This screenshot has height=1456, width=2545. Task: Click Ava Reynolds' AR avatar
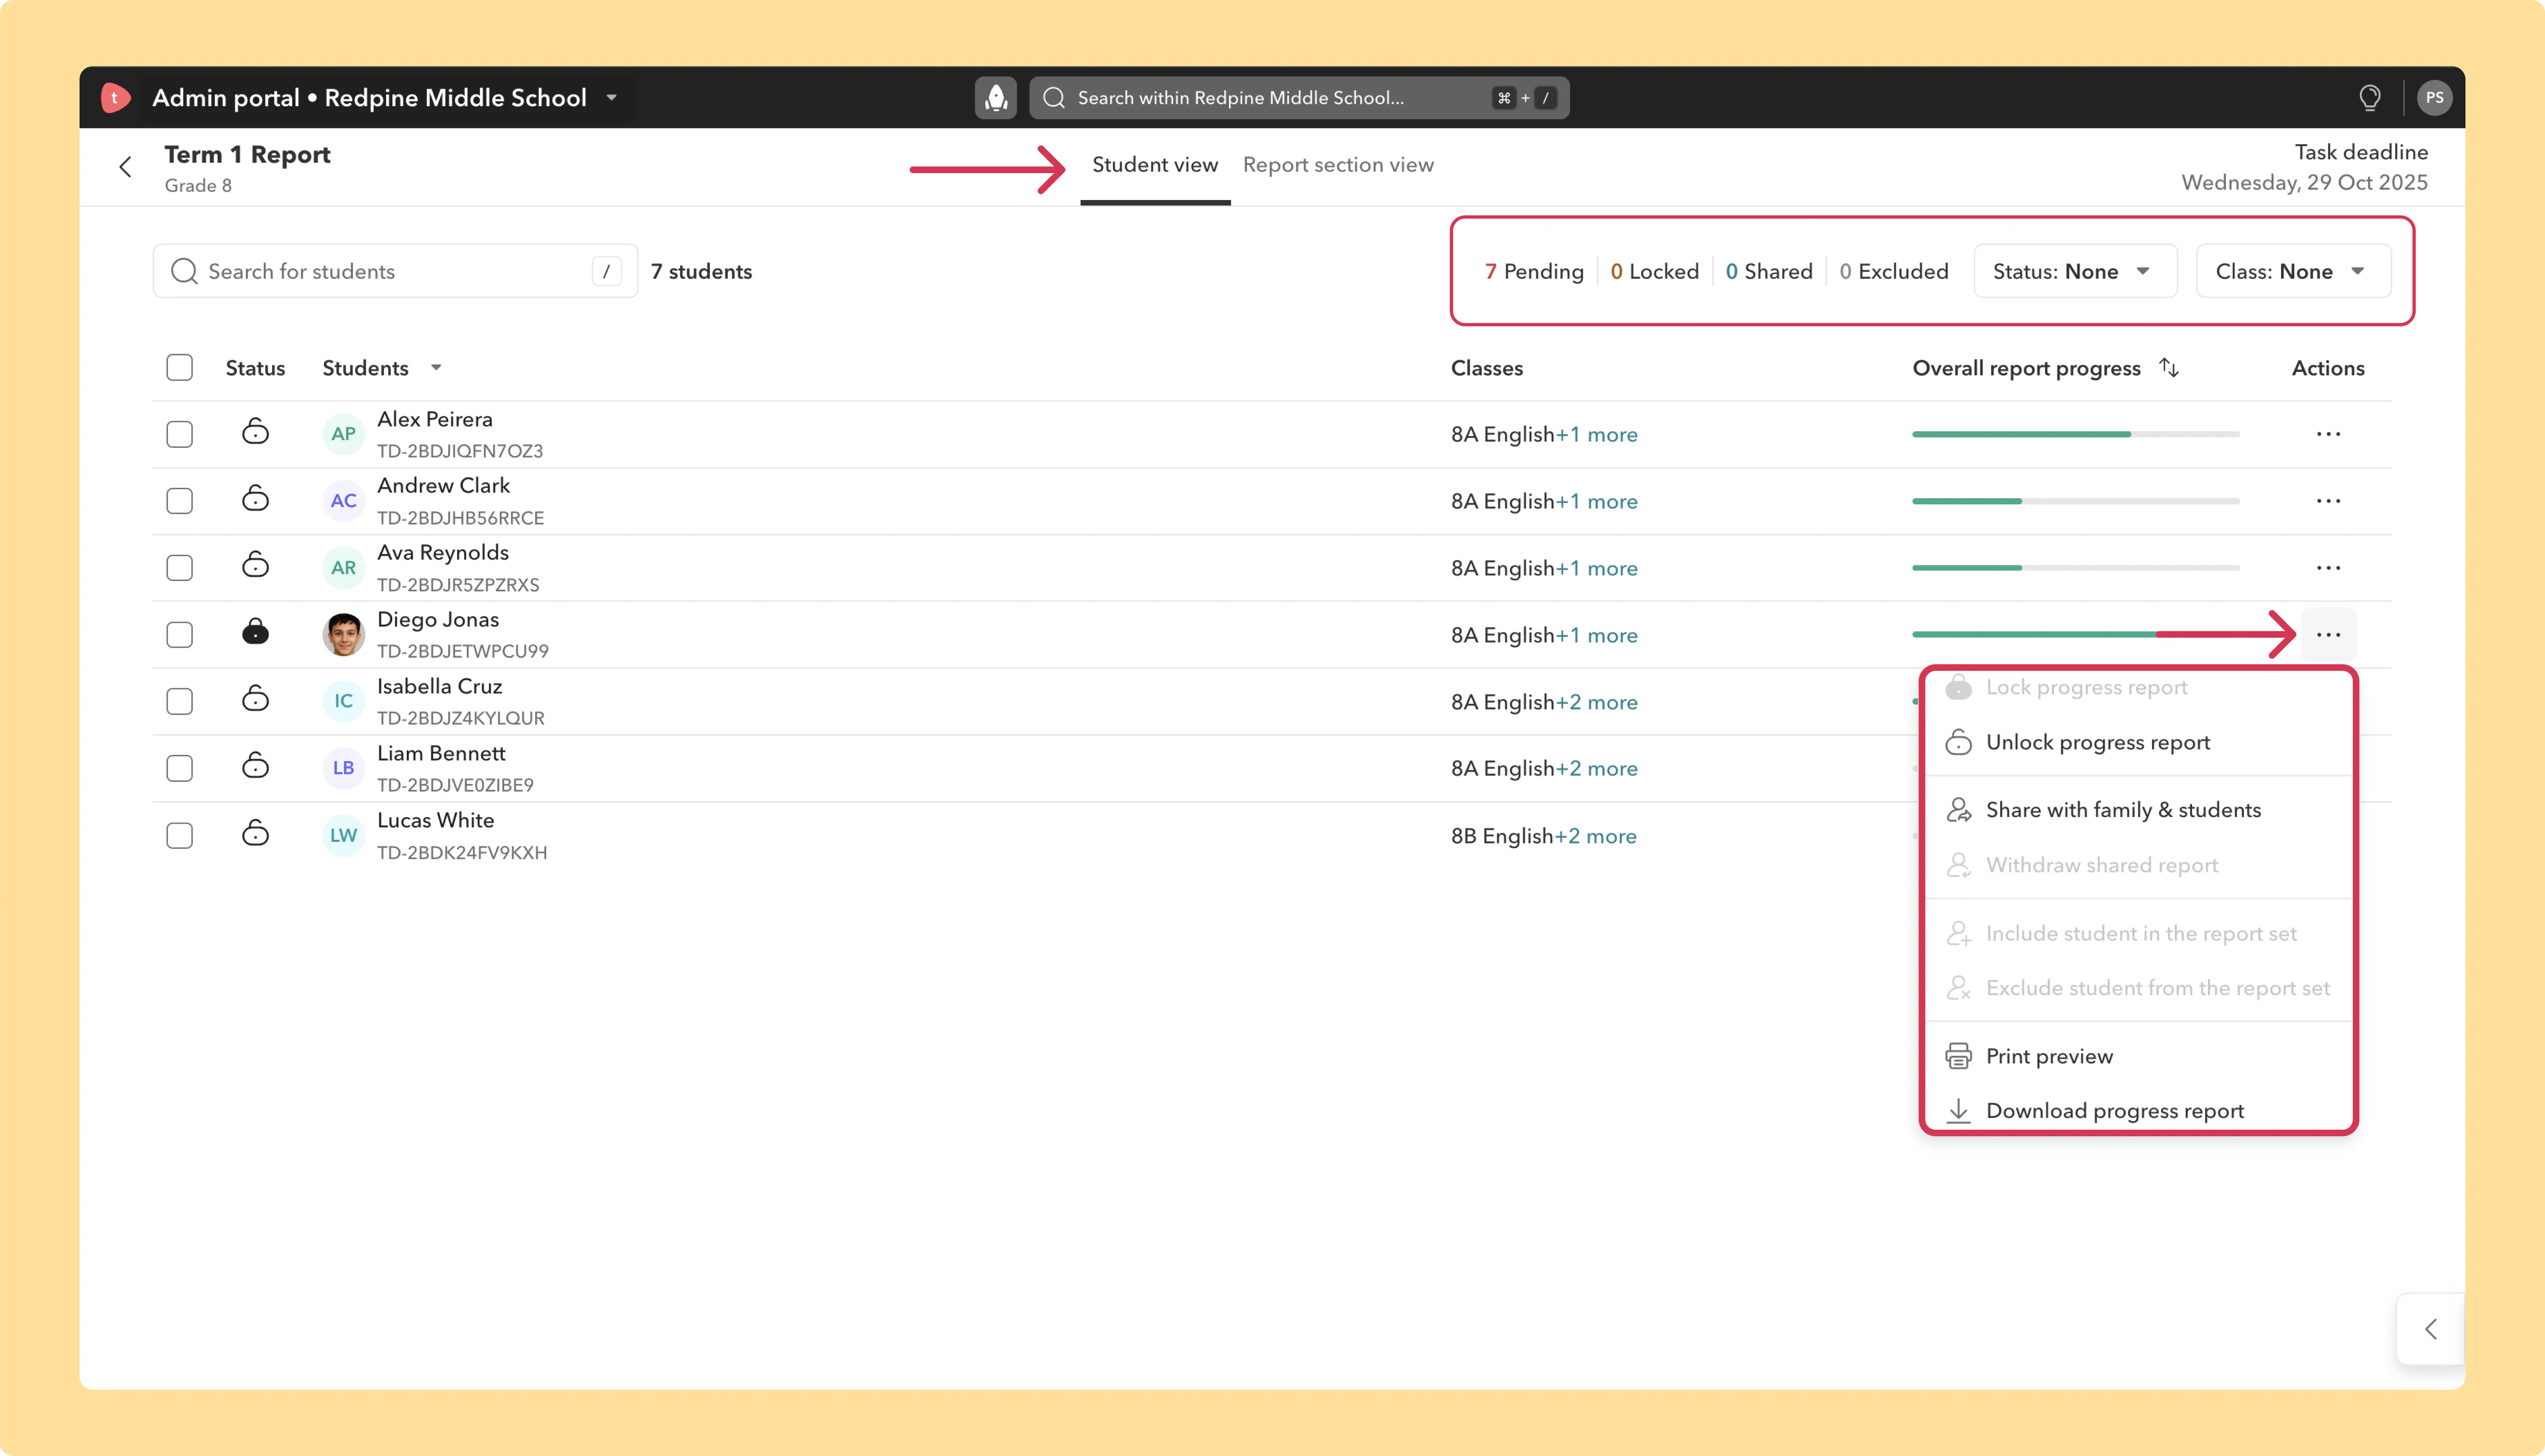click(343, 568)
